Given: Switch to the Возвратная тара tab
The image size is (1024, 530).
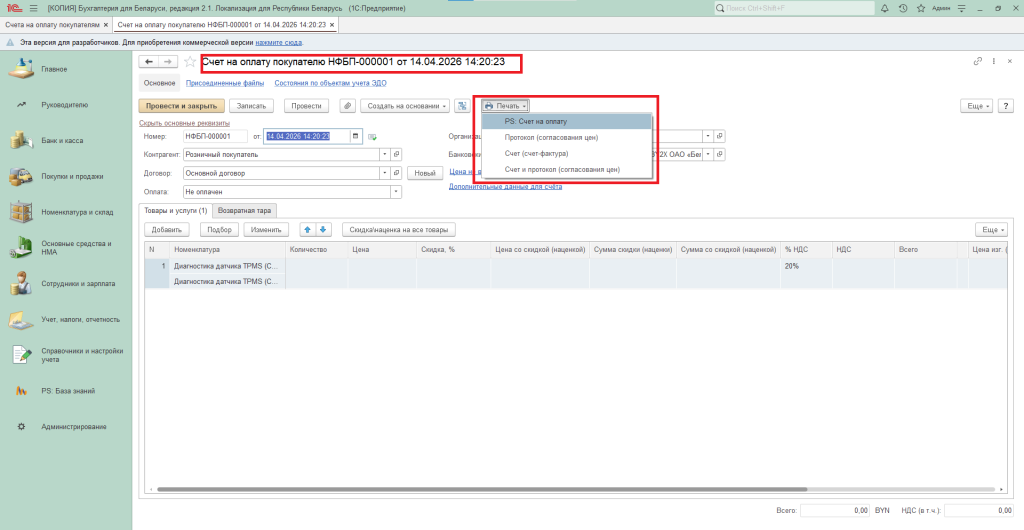Looking at the screenshot, I should [x=245, y=210].
